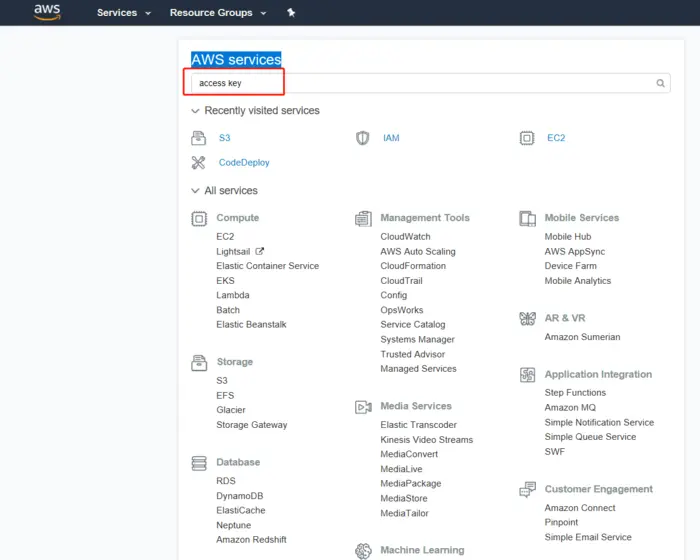The image size is (700, 560).
Task: Open Simple Queue Service link
Action: tap(590, 437)
